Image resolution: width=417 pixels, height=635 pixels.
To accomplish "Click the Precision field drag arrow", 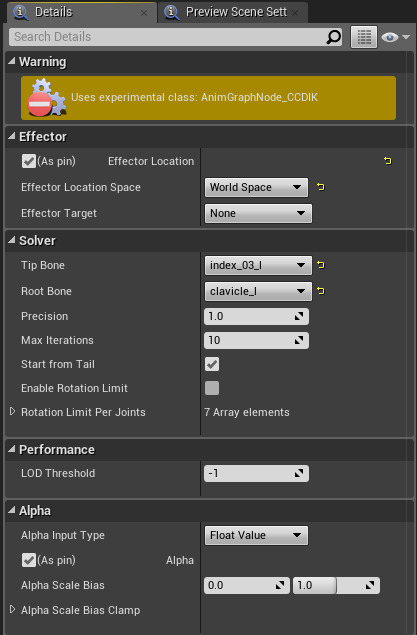I will pyautogui.click(x=299, y=316).
